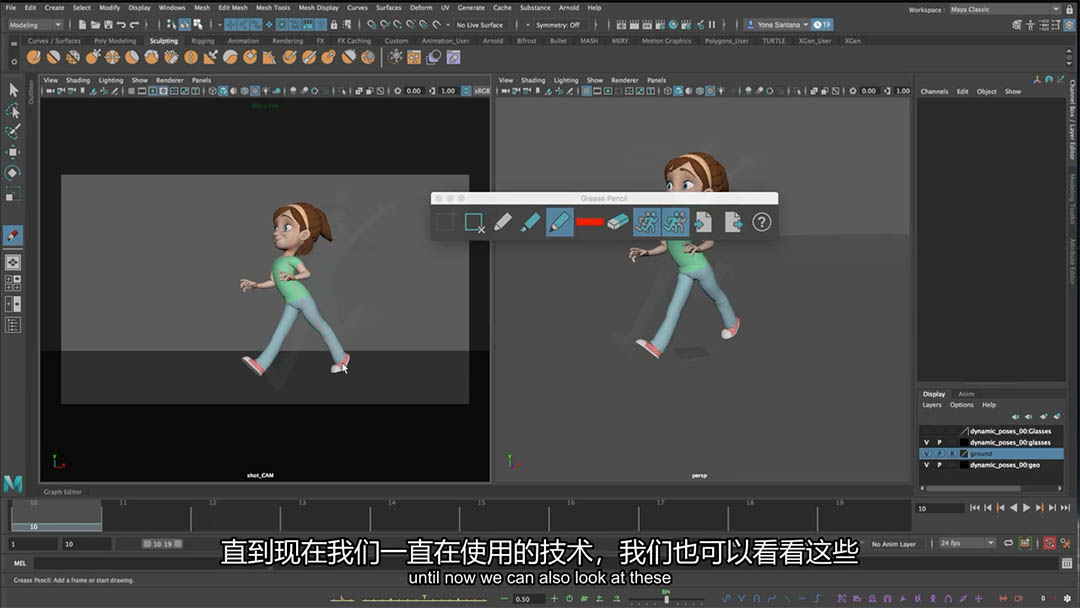The image size is (1080, 608).
Task: Select the Soft Pencil tool in Grease Pencil
Action: pyautogui.click(x=559, y=222)
